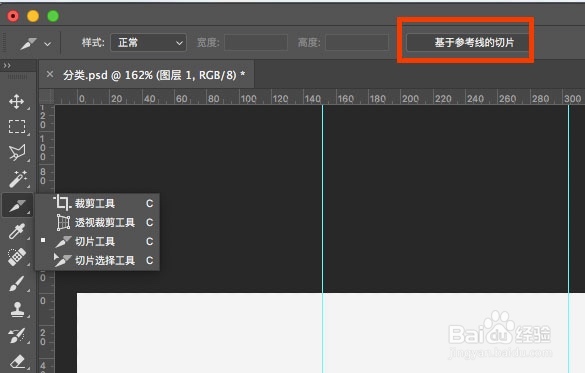The image size is (585, 373).
Task: Choose 裁剪工具 from the flyout menu
Action: (97, 203)
